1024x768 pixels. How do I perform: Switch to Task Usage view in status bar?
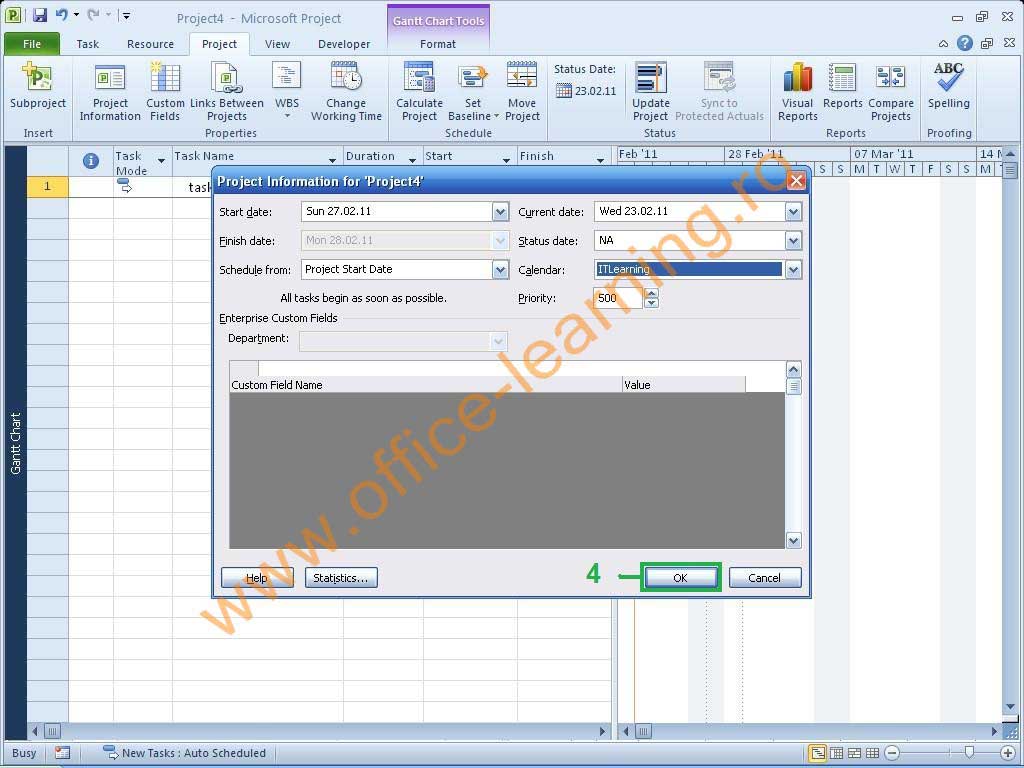tap(836, 753)
